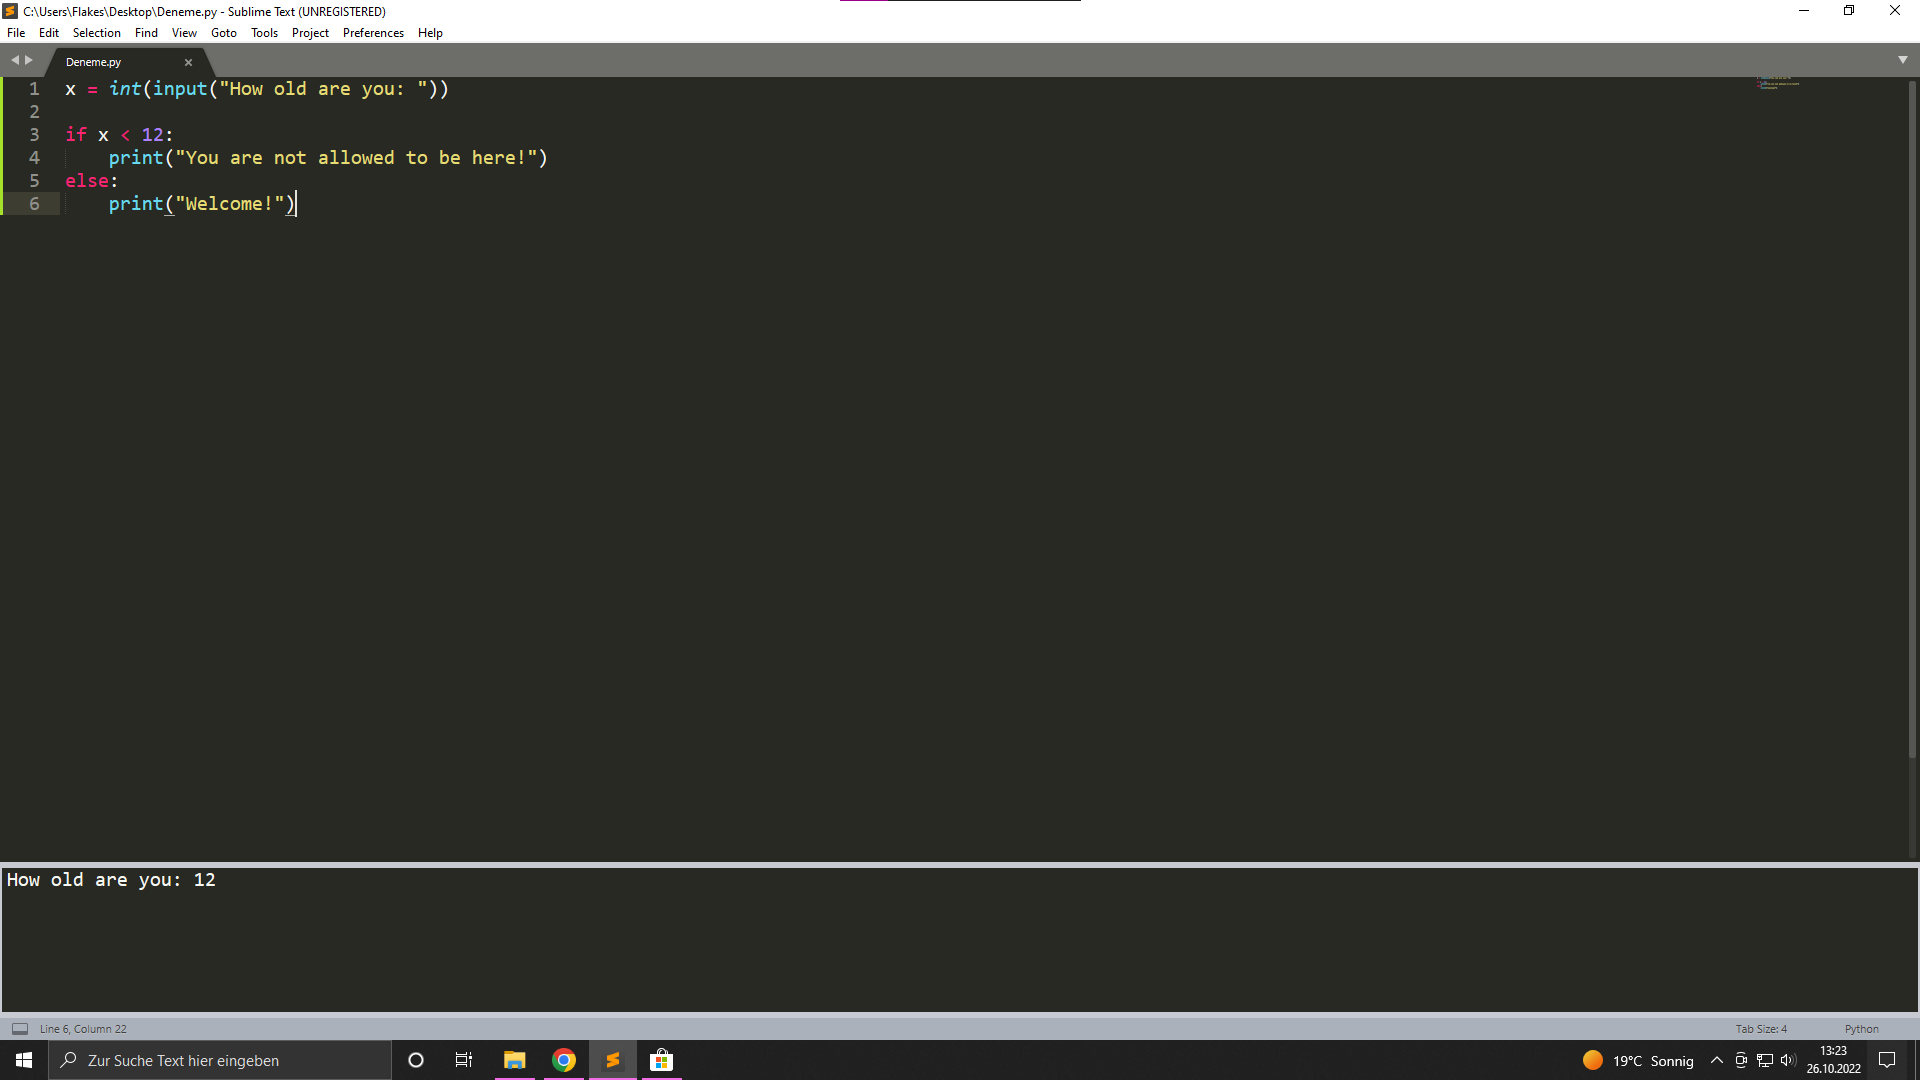Click the taskbar search text field
The height and width of the screenshot is (1080, 1920).
(220, 1060)
